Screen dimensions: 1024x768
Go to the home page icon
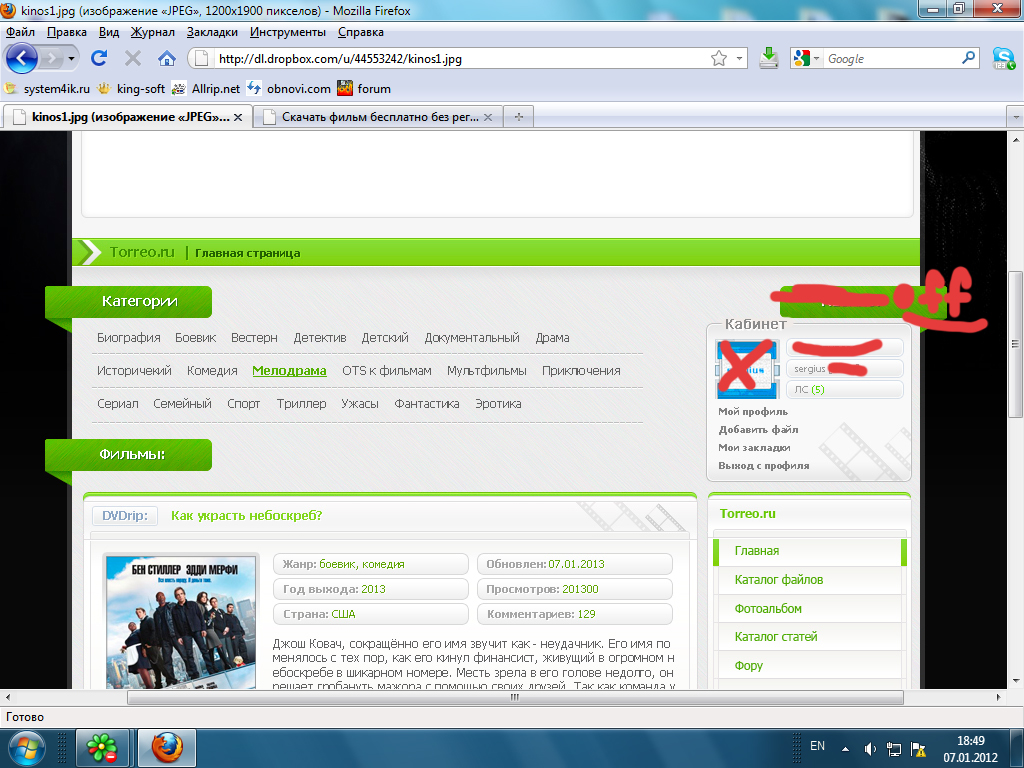tap(167, 59)
